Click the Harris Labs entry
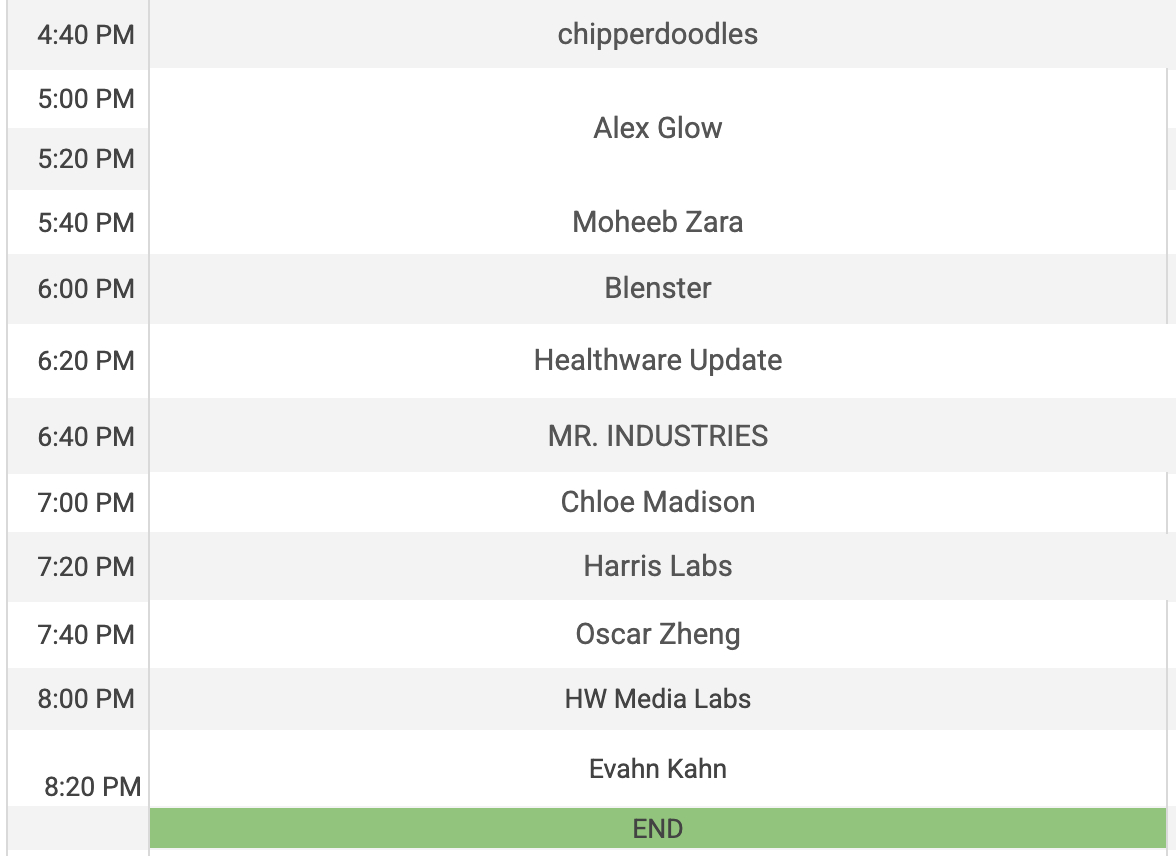This screenshot has height=856, width=1176. click(x=658, y=566)
